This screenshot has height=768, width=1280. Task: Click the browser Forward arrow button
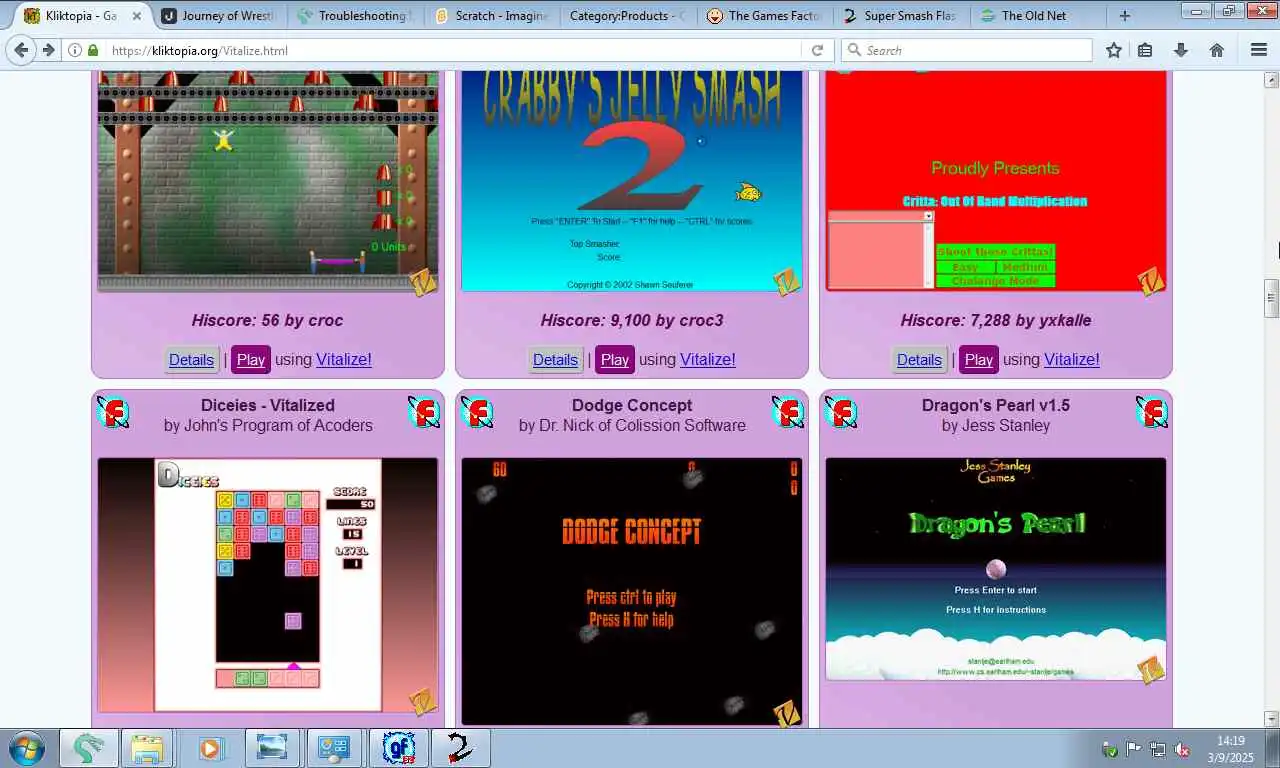(48, 50)
